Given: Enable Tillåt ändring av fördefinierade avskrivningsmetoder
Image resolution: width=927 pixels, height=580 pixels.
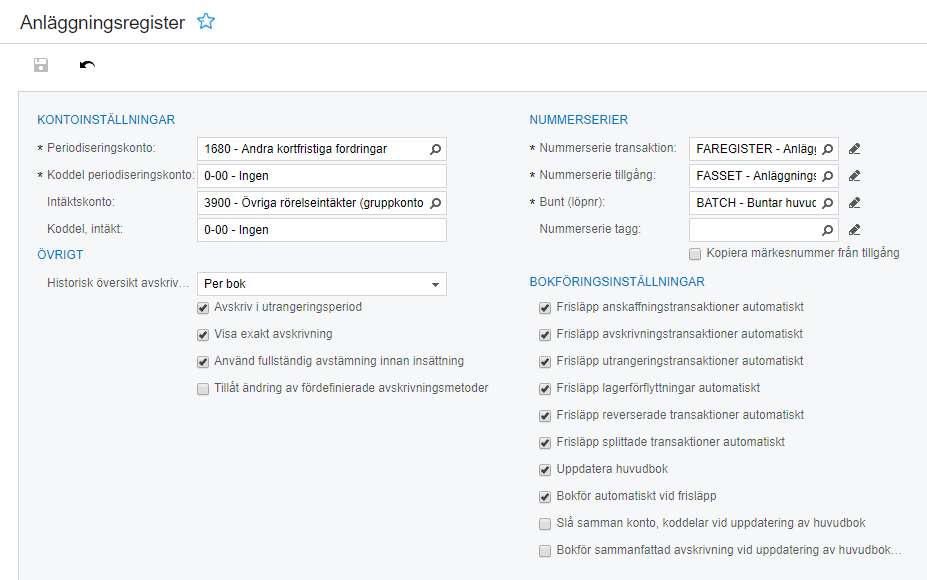Looking at the screenshot, I should (204, 389).
